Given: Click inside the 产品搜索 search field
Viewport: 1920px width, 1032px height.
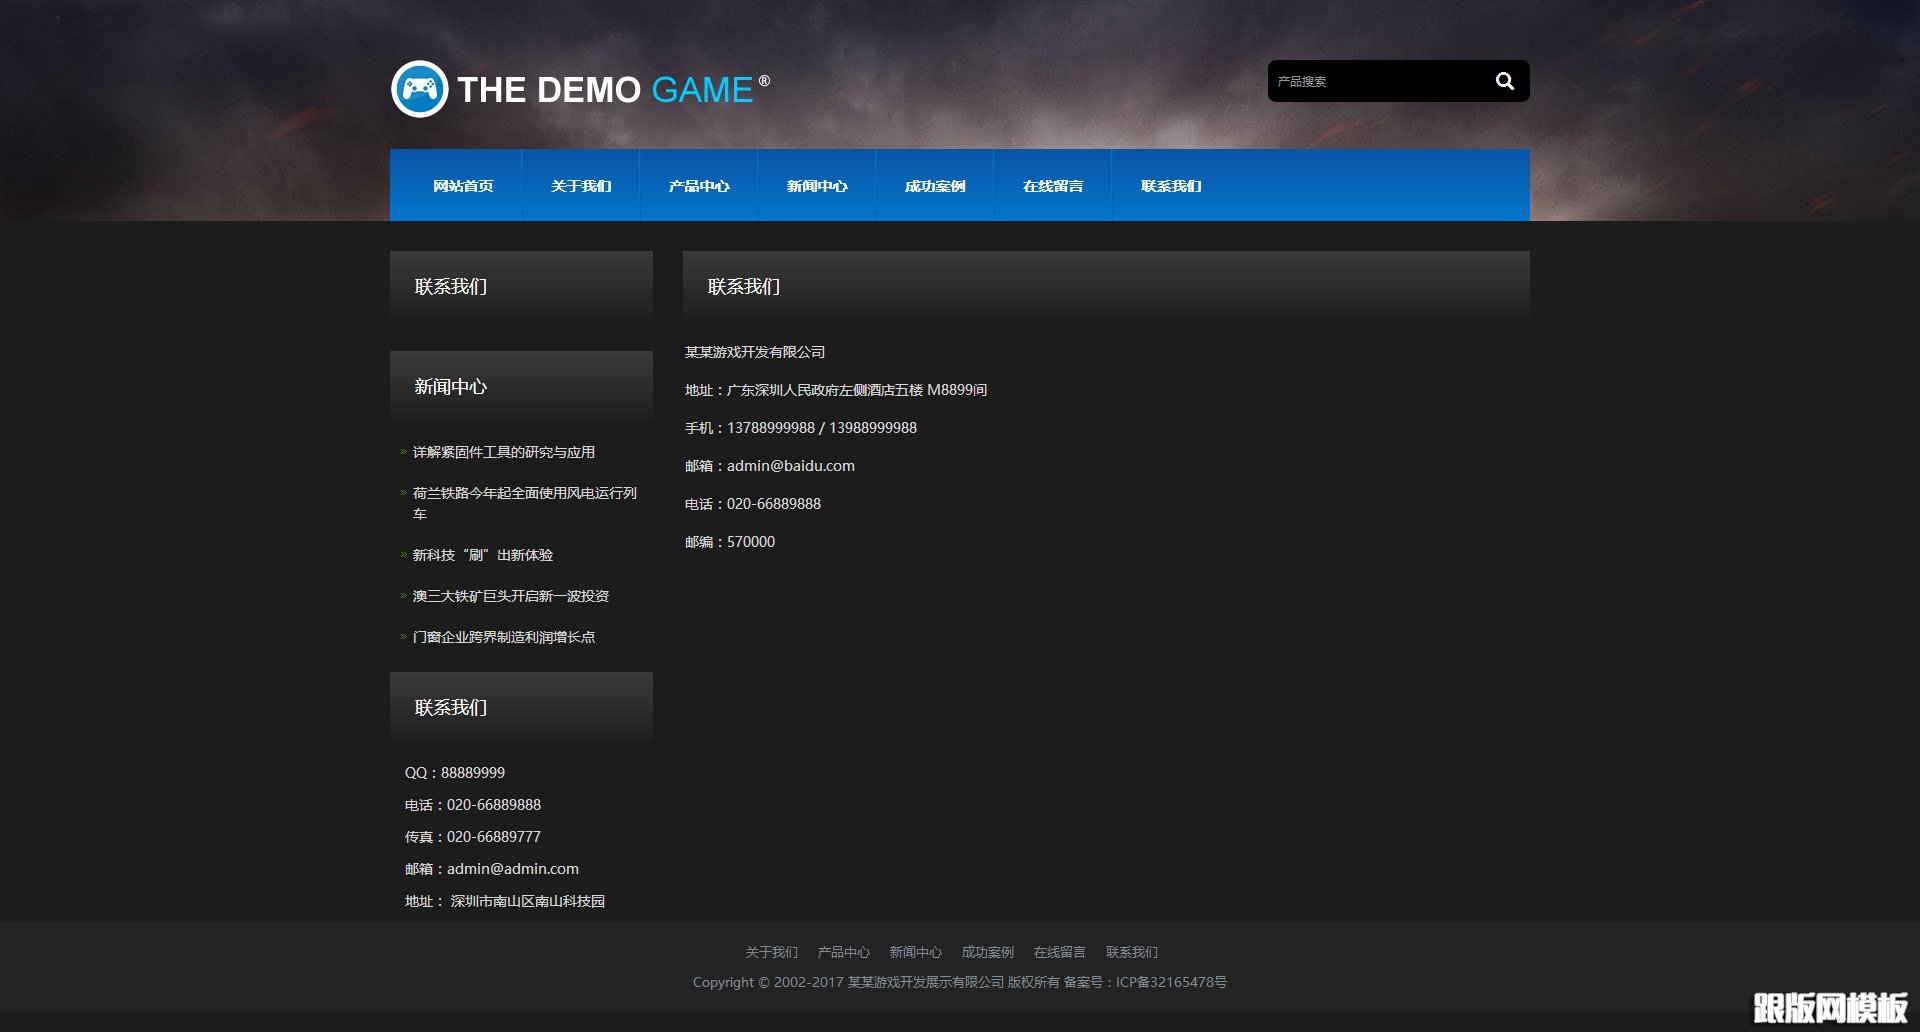Looking at the screenshot, I should pos(1375,81).
